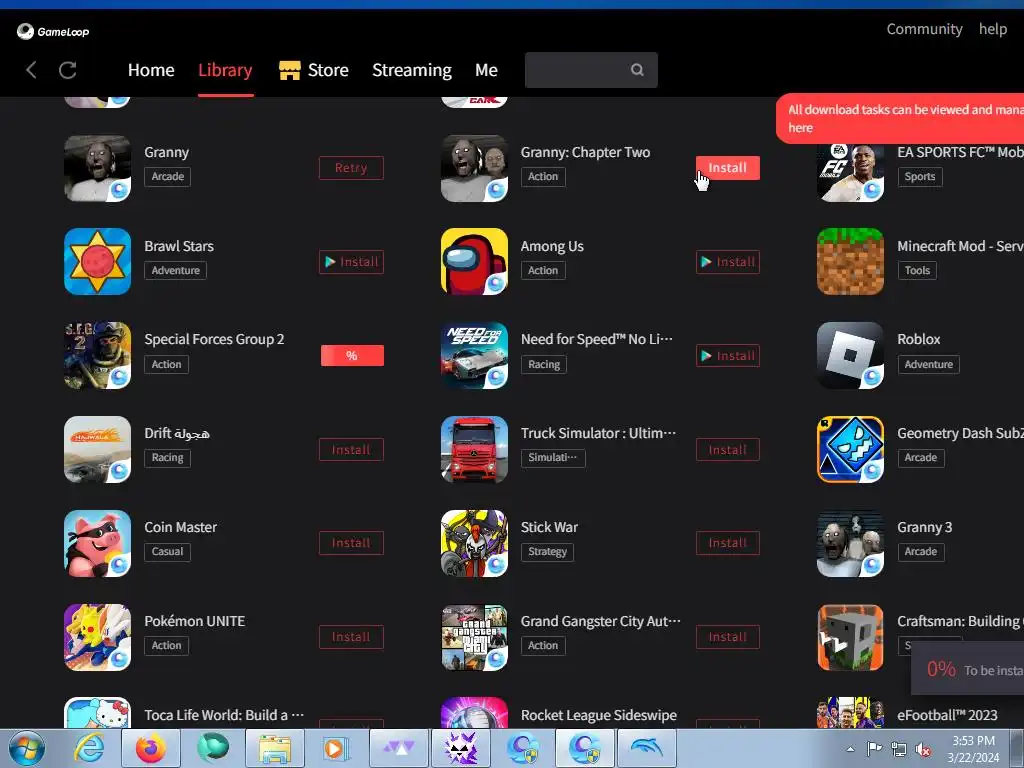The height and width of the screenshot is (768, 1024).
Task: Go to the Streaming tab
Action: coord(411,70)
